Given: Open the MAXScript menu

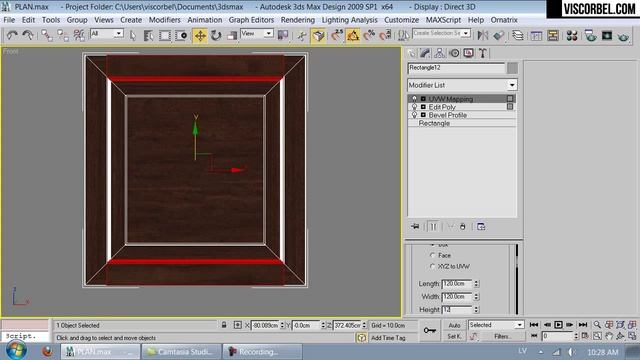Looking at the screenshot, I should [443, 20].
